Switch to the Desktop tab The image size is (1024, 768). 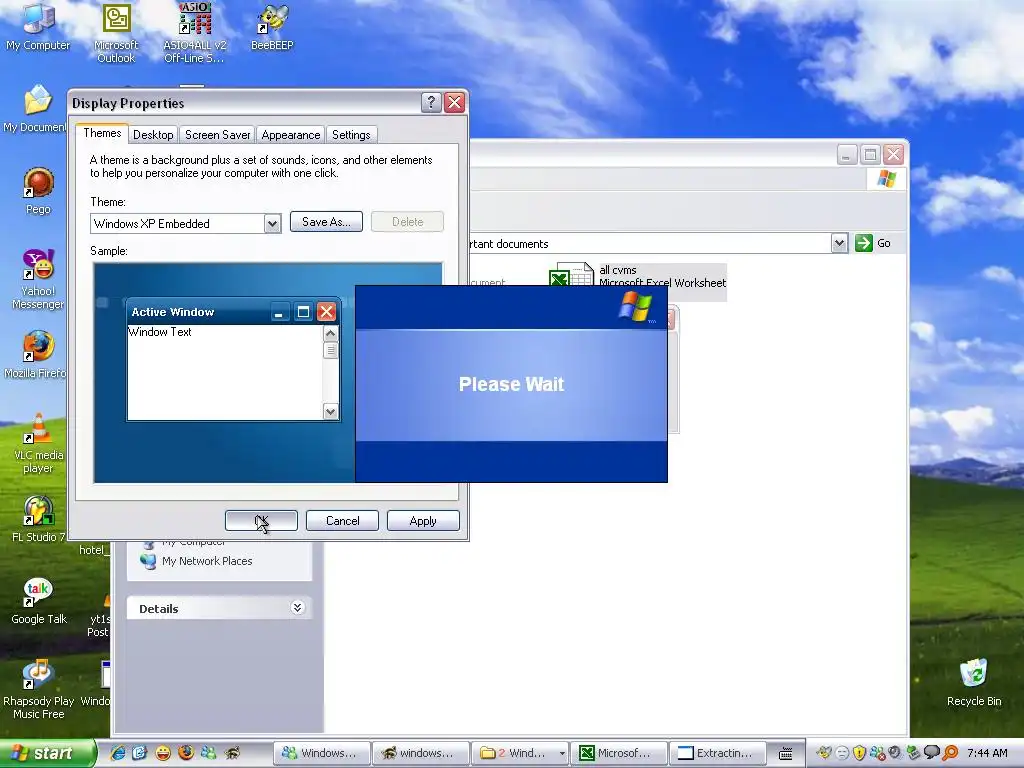point(153,135)
